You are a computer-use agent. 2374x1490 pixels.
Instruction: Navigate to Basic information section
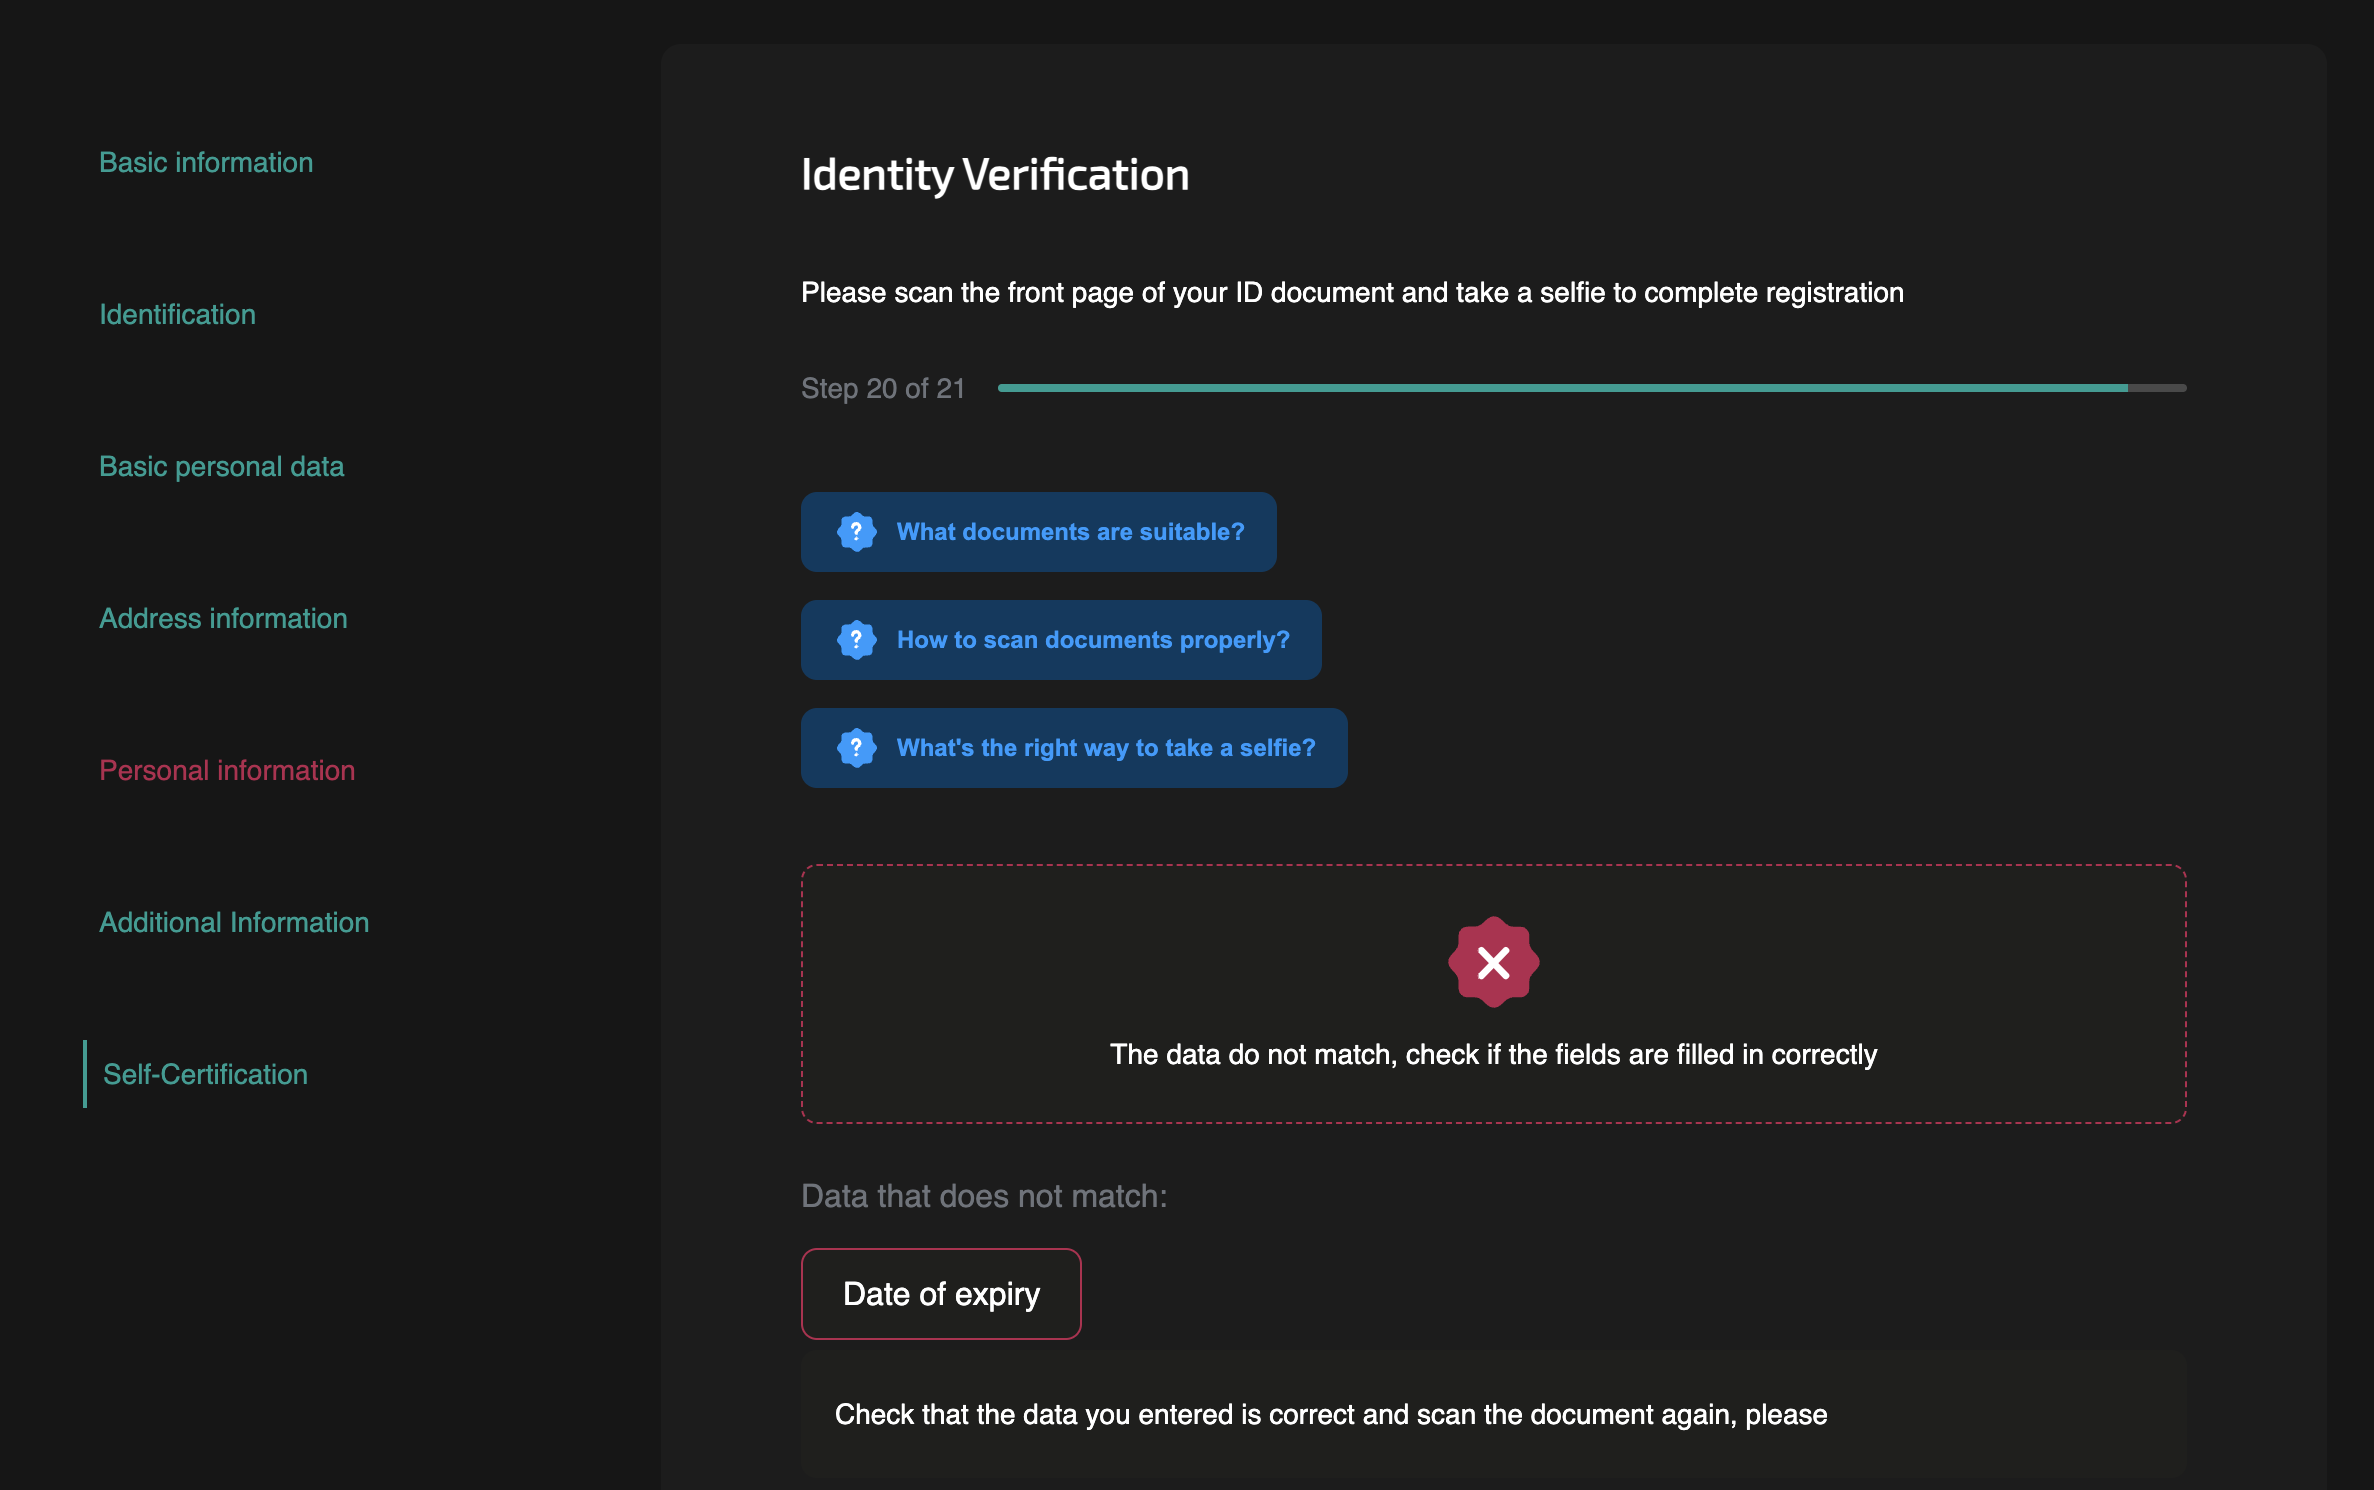click(208, 161)
